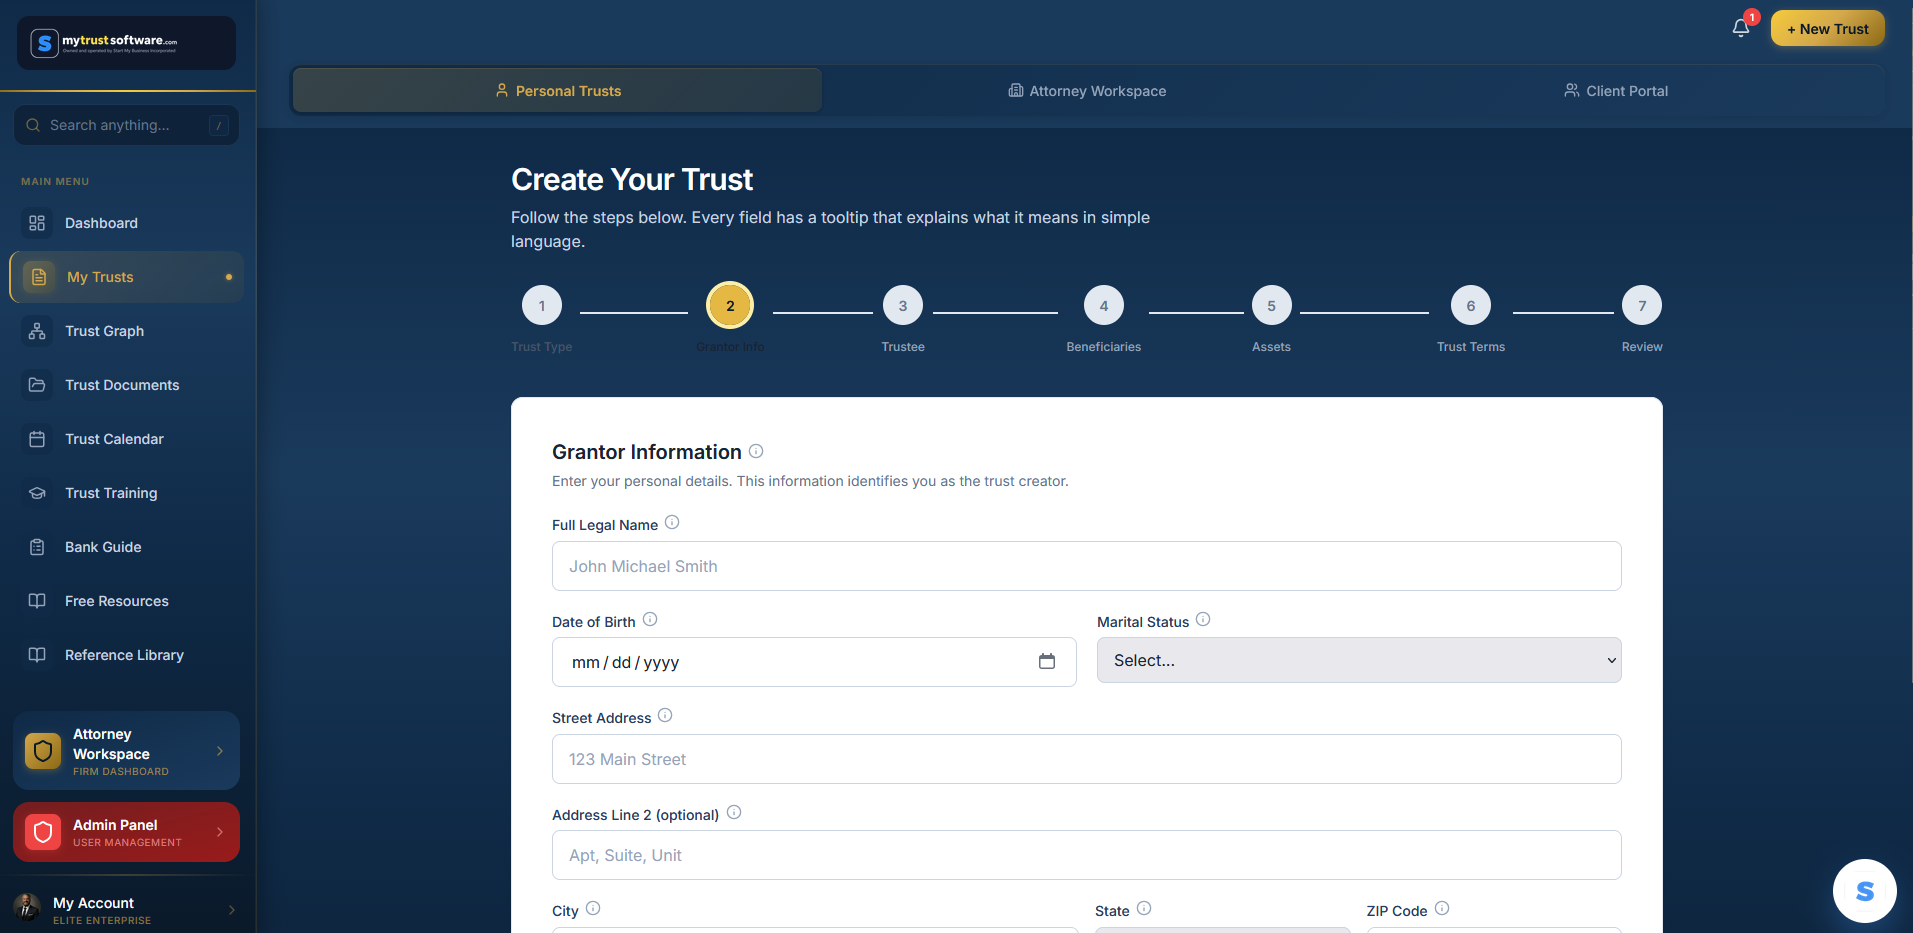1913x933 pixels.
Task: Click the Dashboard grid icon
Action: point(37,223)
